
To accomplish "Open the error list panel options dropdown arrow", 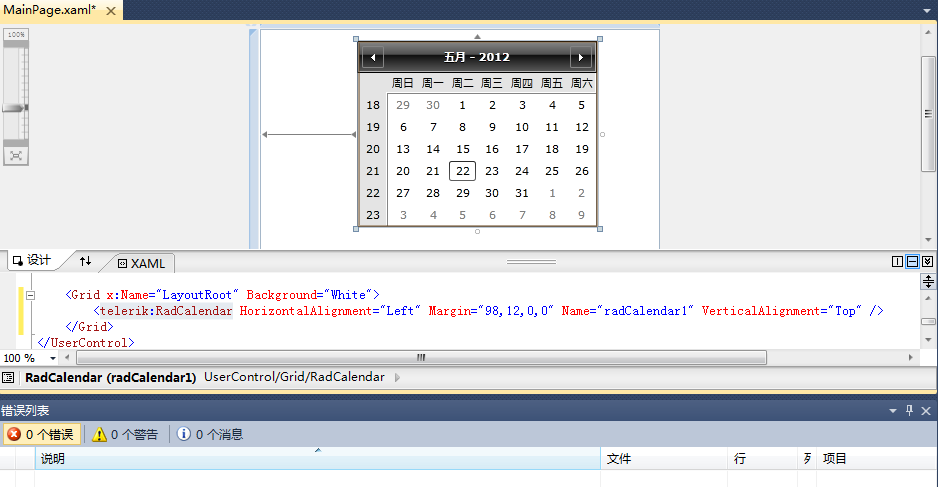I will (x=893, y=411).
